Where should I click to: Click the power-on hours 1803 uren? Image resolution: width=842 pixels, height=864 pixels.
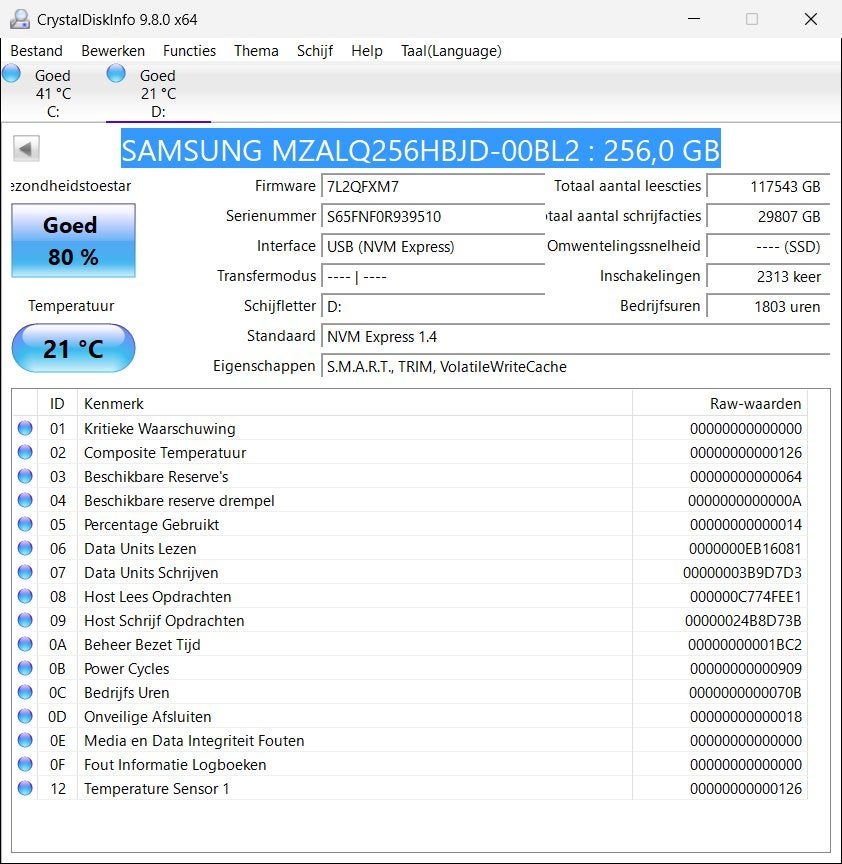[768, 306]
